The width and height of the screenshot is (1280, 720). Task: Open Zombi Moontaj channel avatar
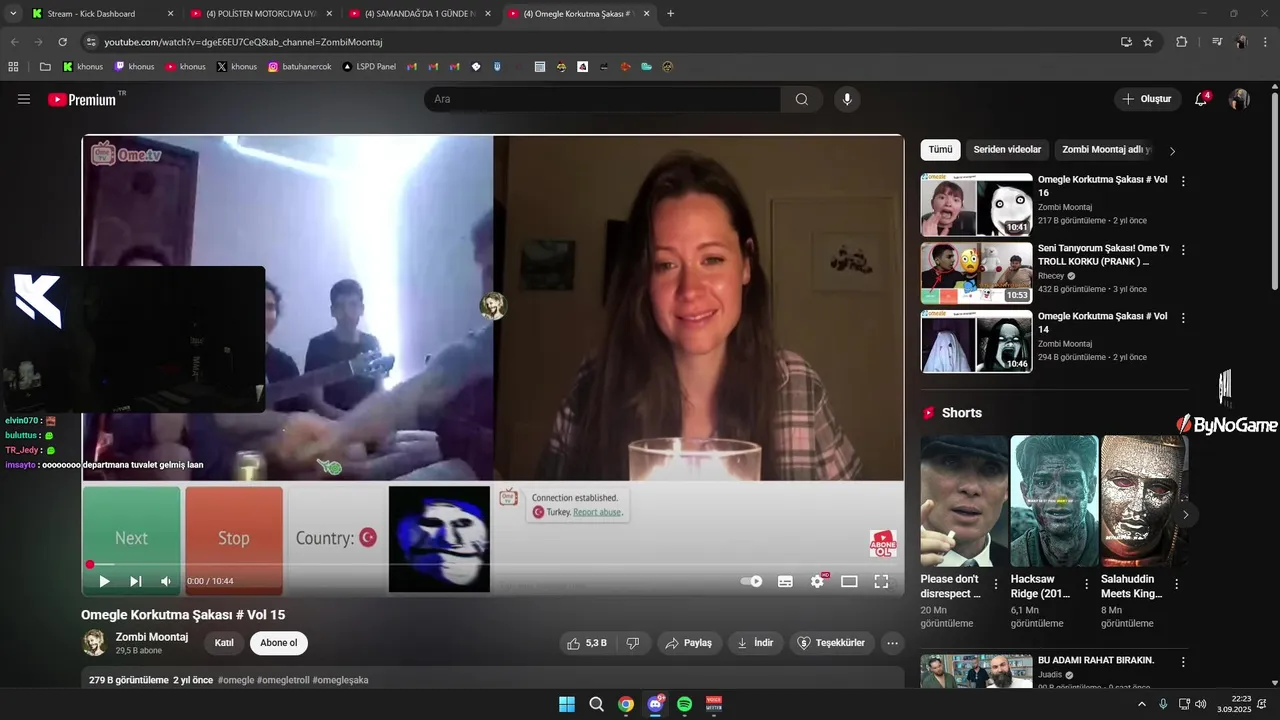[94, 643]
